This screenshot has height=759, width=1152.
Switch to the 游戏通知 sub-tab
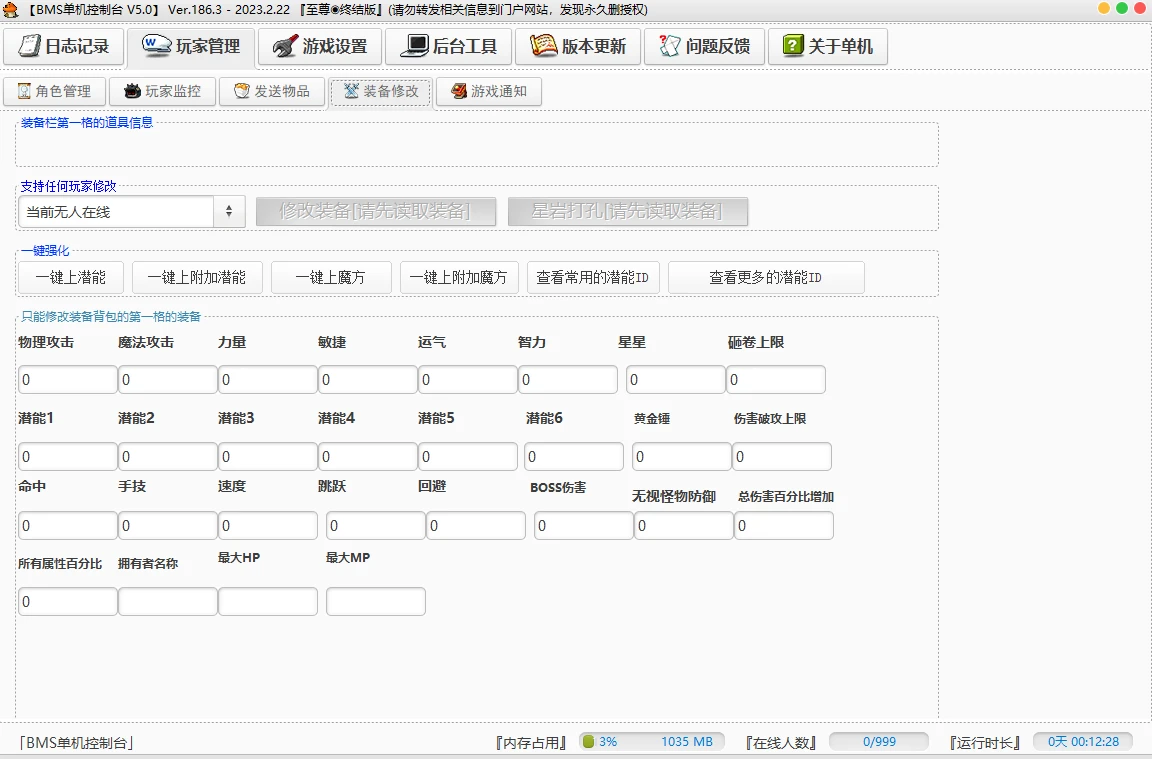point(488,91)
